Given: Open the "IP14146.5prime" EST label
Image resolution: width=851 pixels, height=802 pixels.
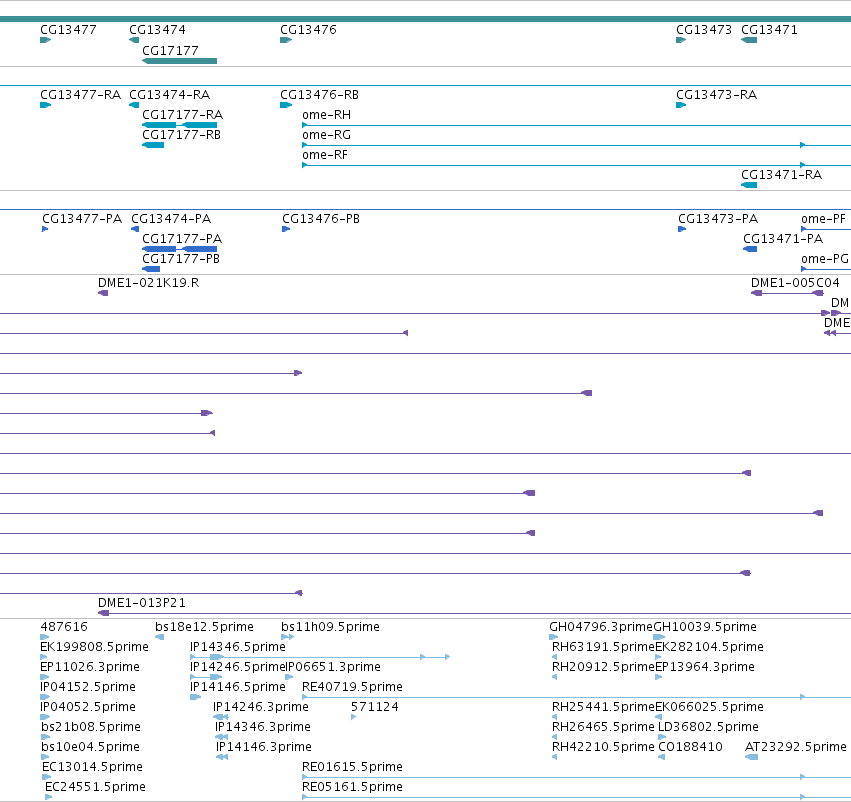Looking at the screenshot, I should (x=238, y=687).
